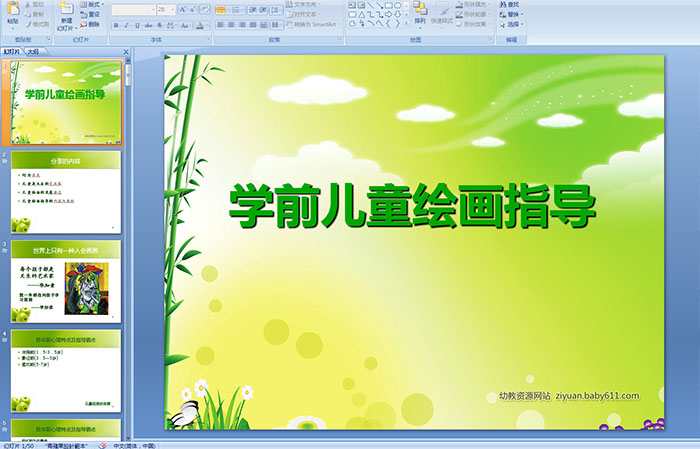Toggle the Numbering list button

tap(236, 10)
